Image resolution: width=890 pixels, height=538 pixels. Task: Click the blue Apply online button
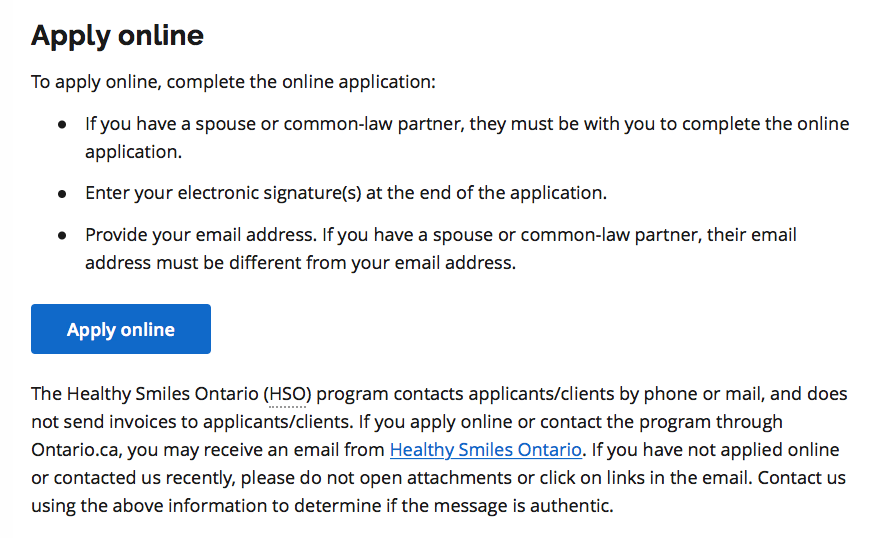pyautogui.click(x=121, y=329)
